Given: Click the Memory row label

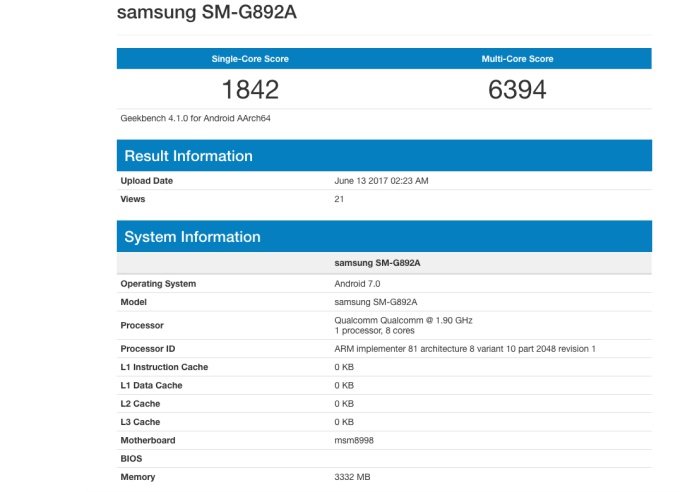Looking at the screenshot, I should pyautogui.click(x=137, y=477).
